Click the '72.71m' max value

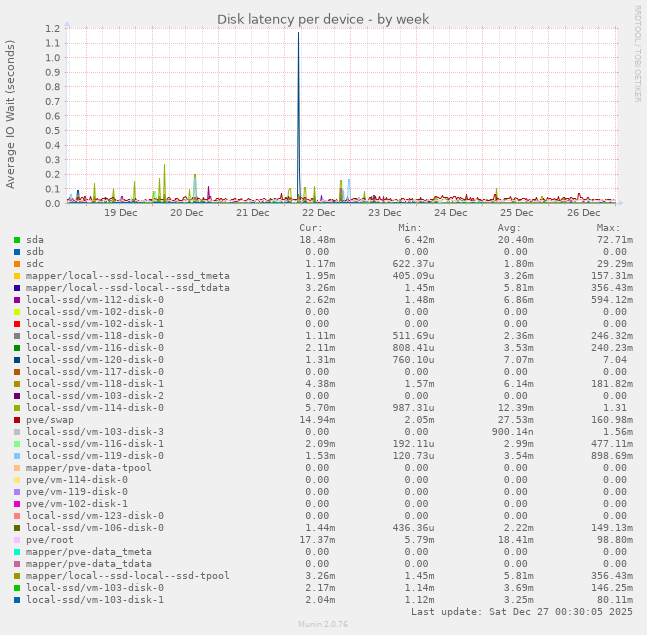coord(615,240)
